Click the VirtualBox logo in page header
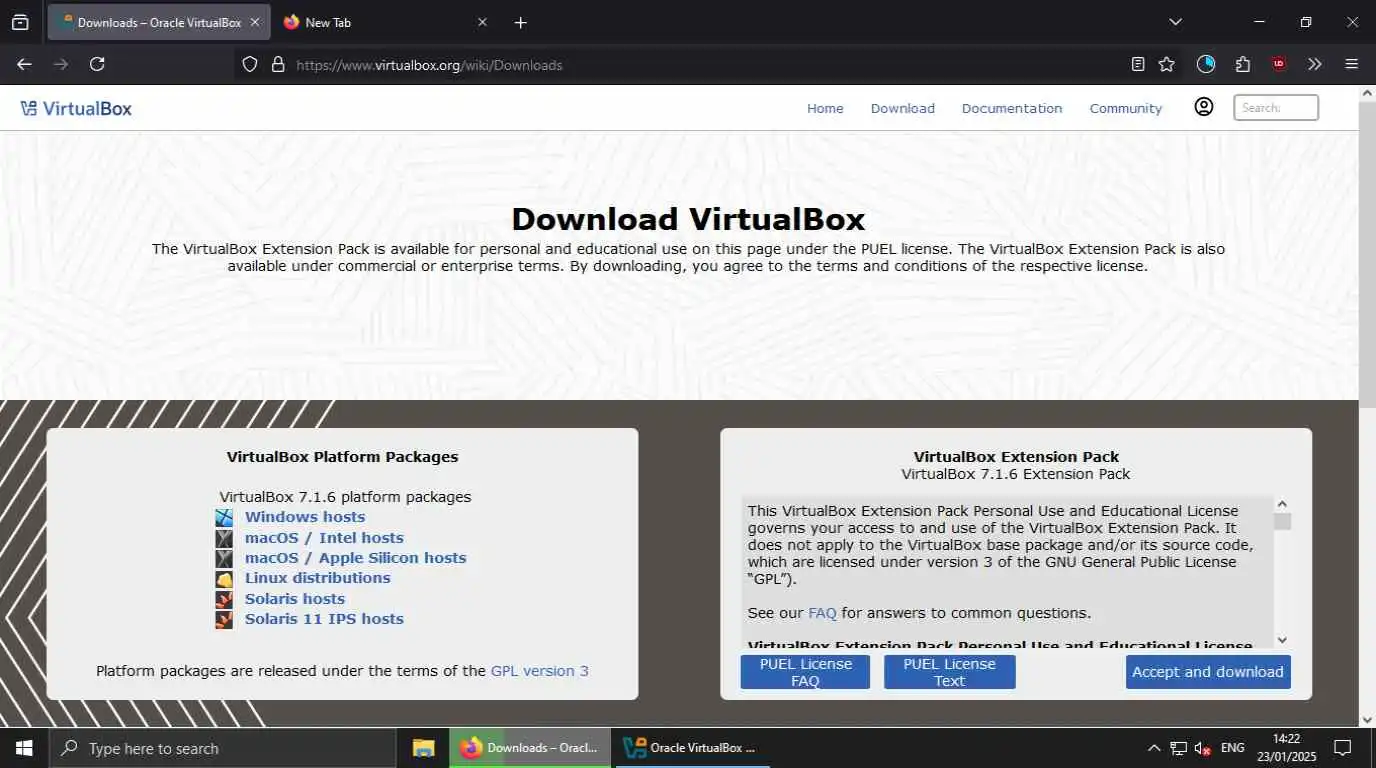Viewport: 1376px width, 768px height. 76,108
